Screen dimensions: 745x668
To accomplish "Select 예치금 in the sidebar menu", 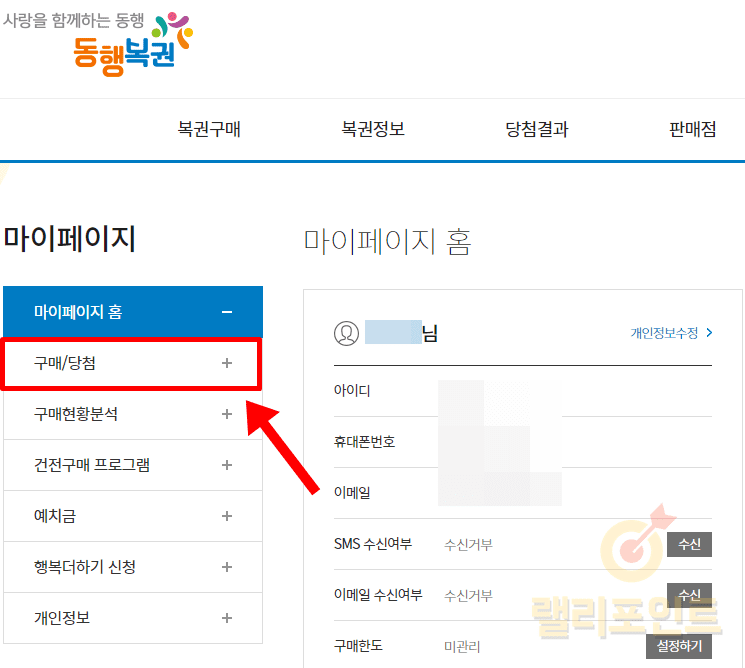I will [x=55, y=516].
